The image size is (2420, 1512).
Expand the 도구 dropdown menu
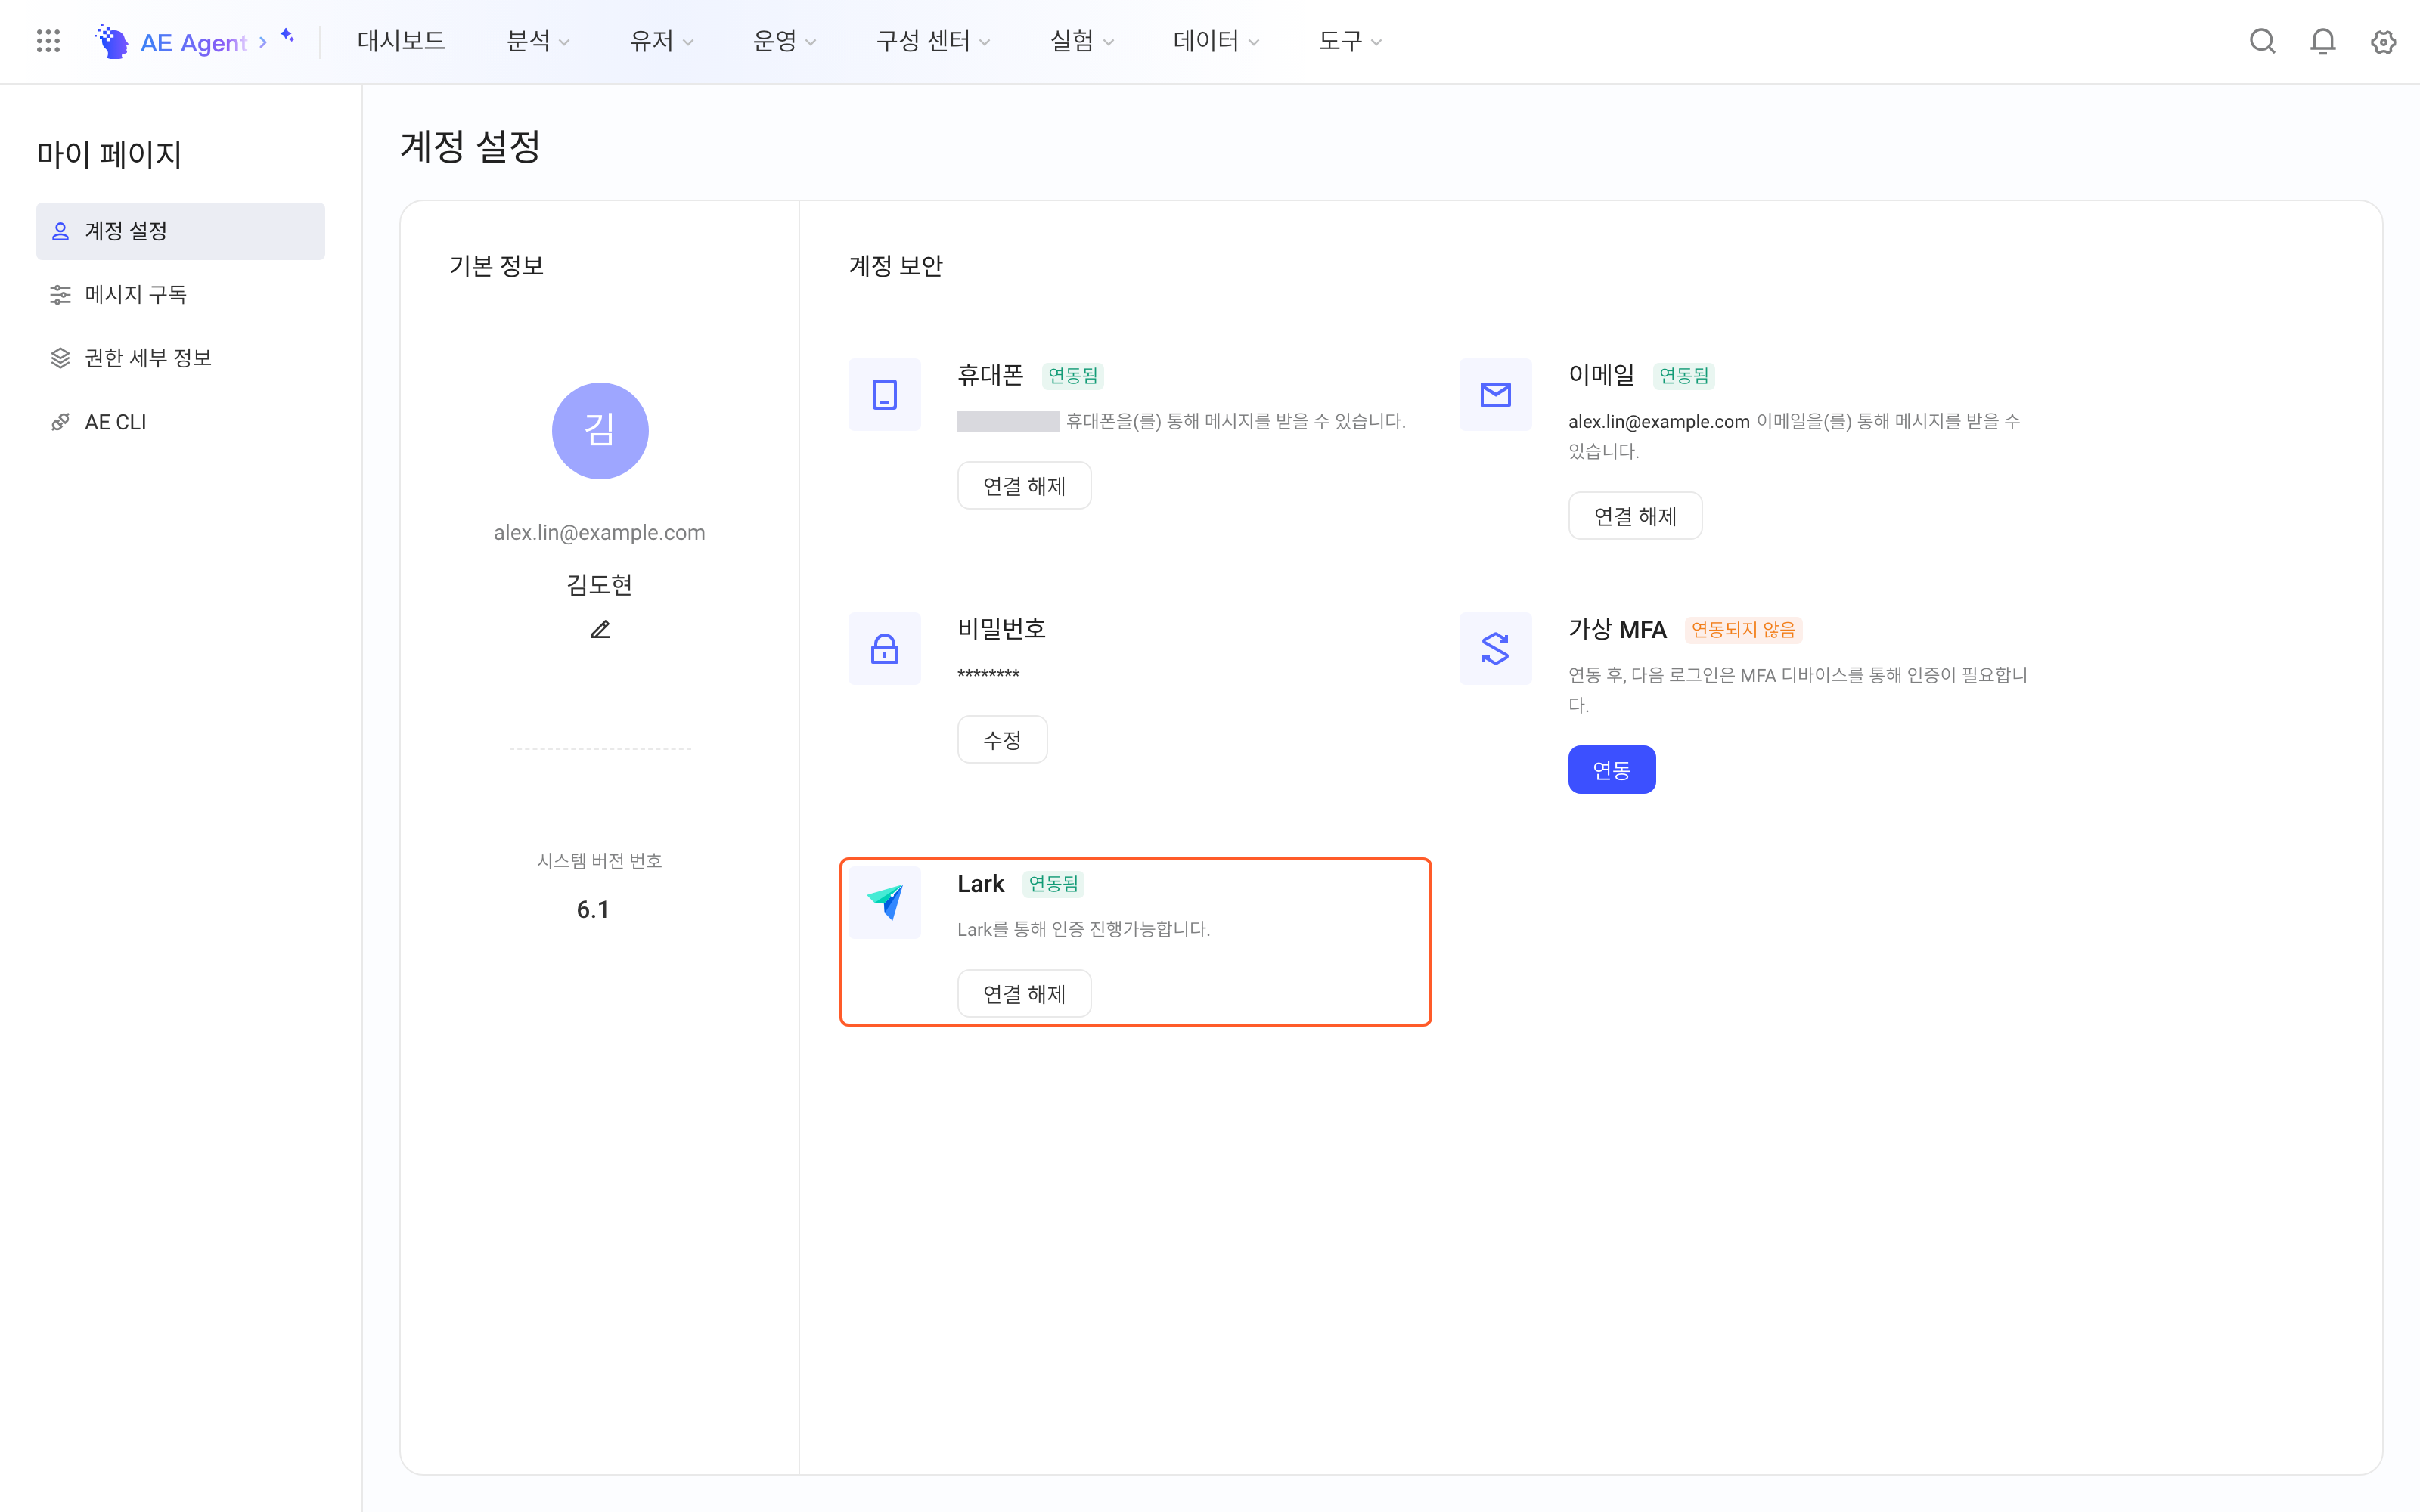coord(1350,41)
